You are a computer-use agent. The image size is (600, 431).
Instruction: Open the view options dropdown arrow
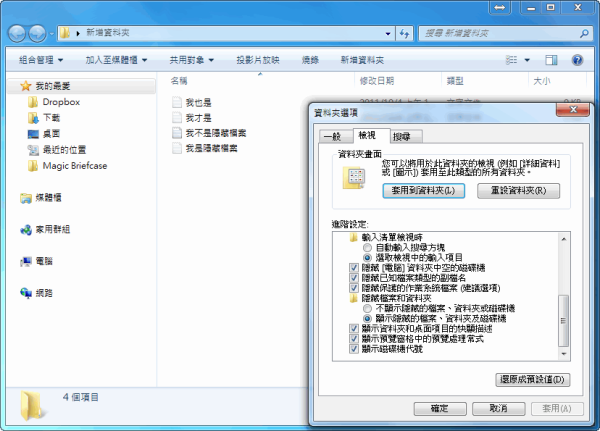pos(527,60)
